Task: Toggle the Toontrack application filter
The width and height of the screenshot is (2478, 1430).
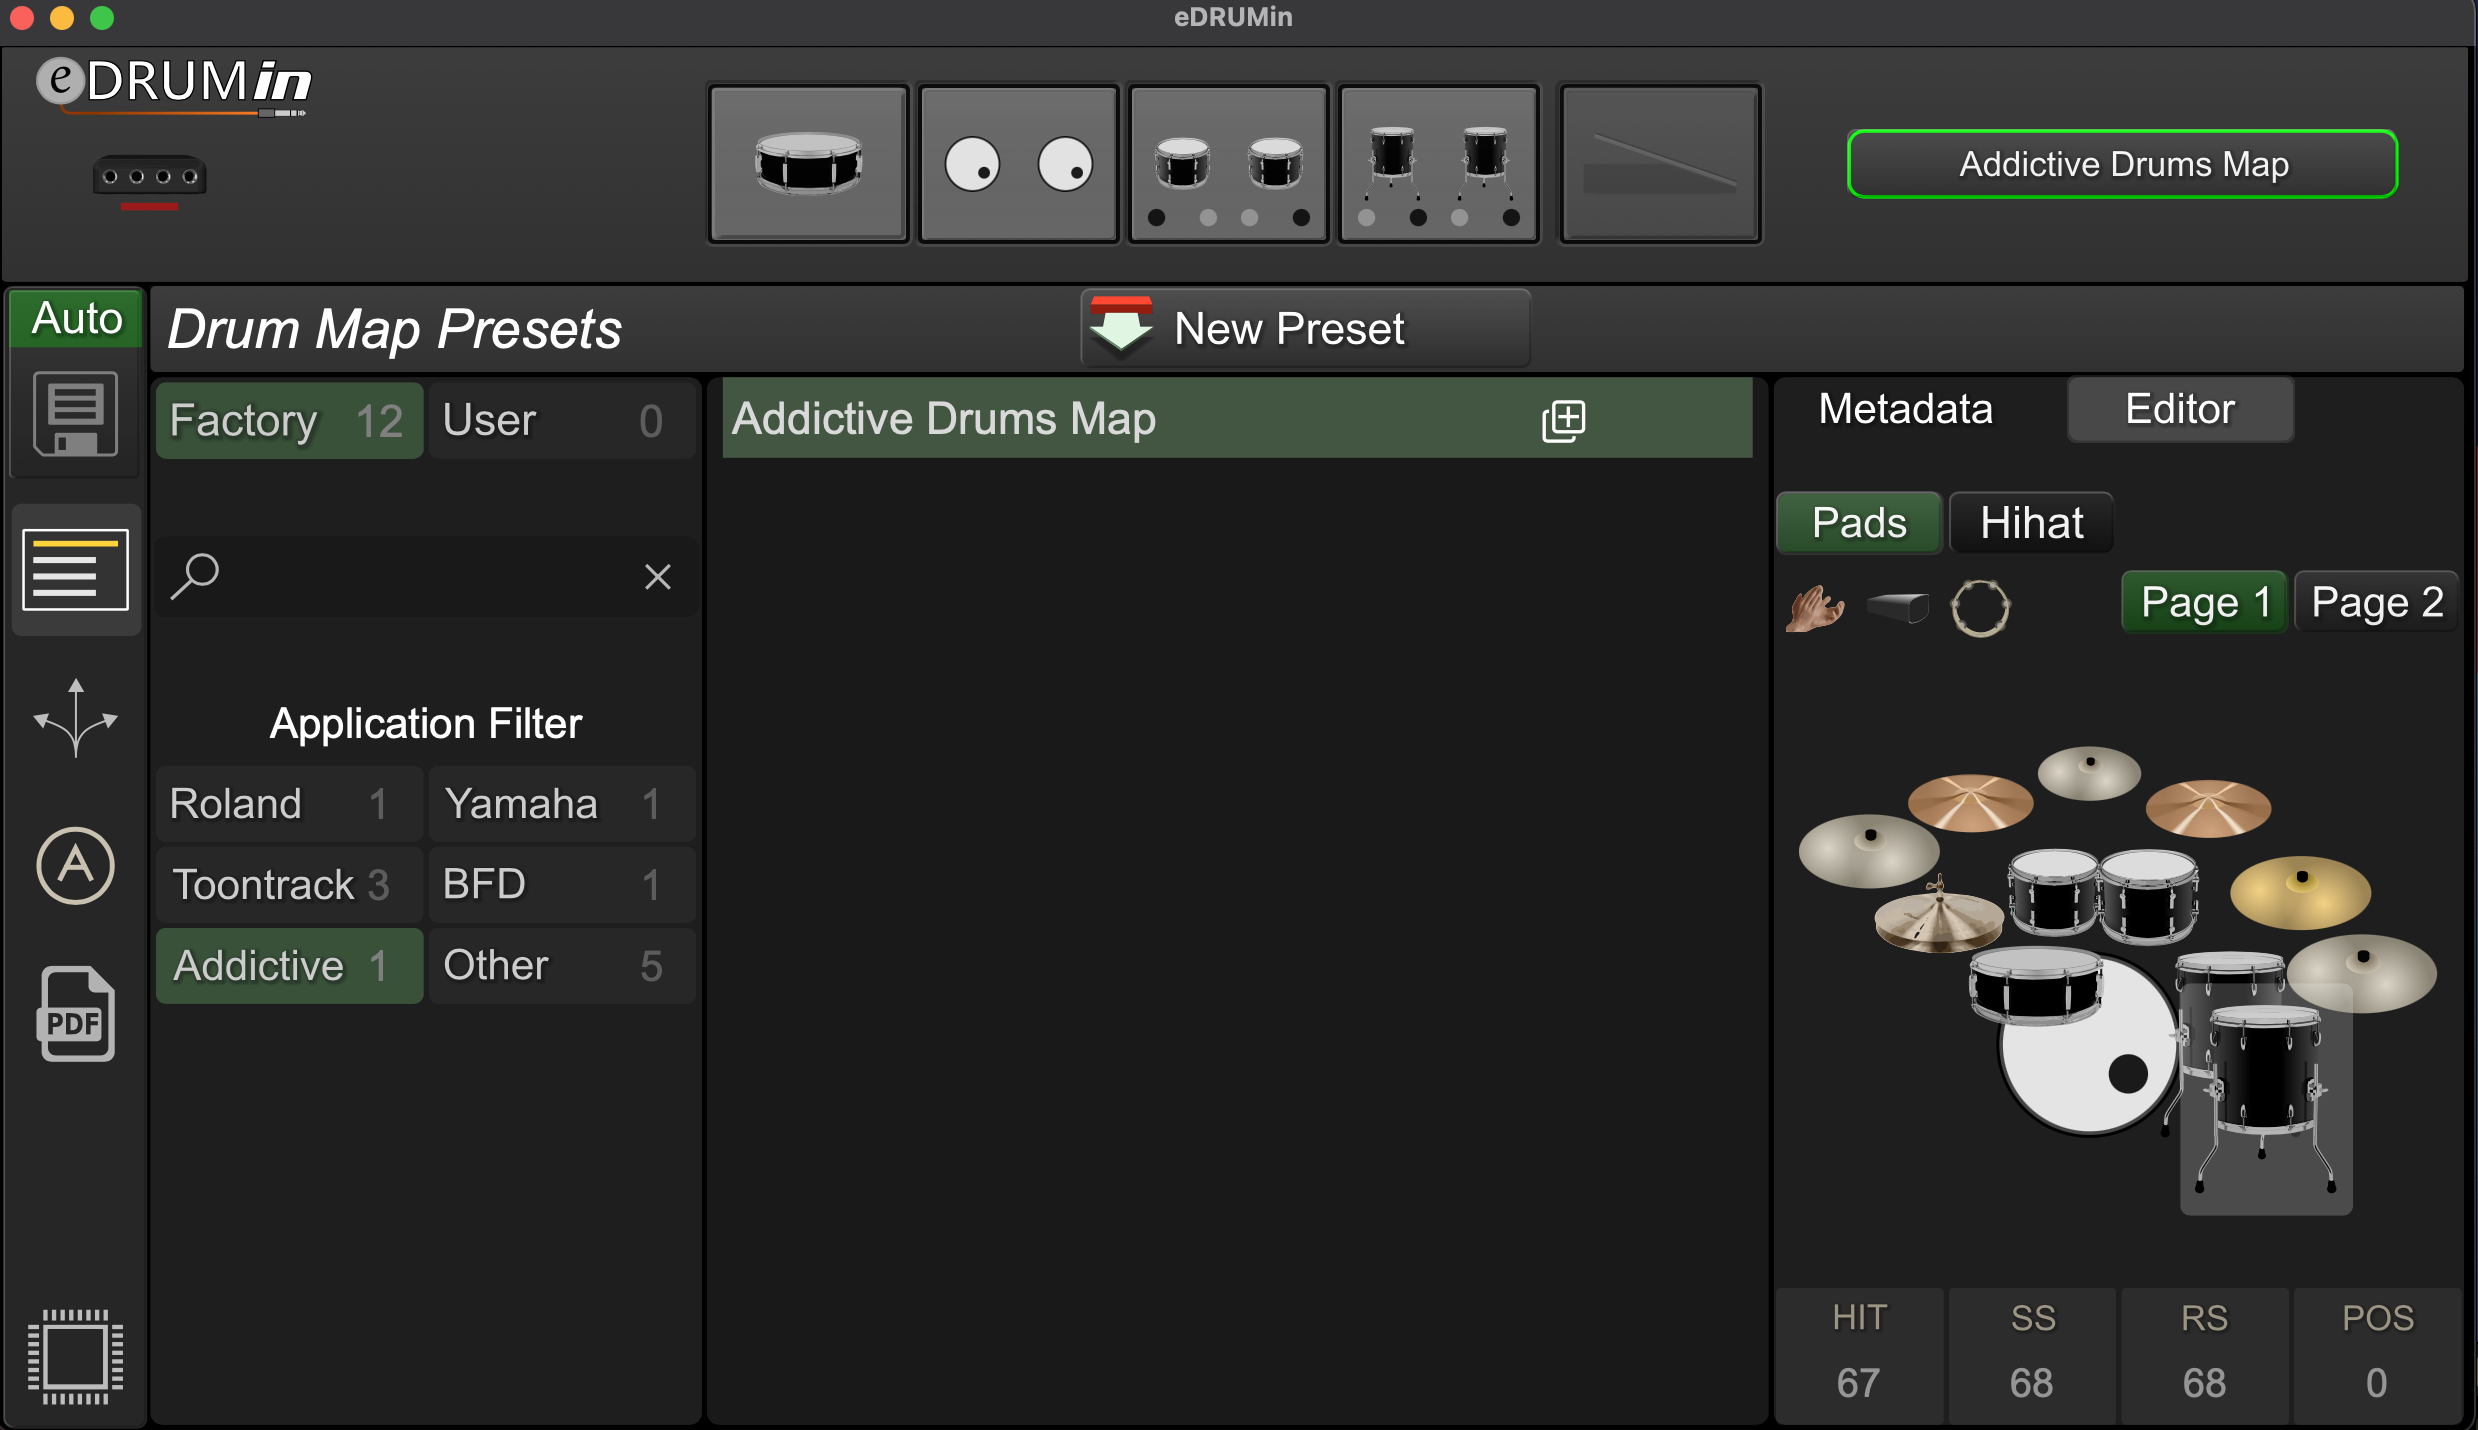Action: tap(289, 885)
